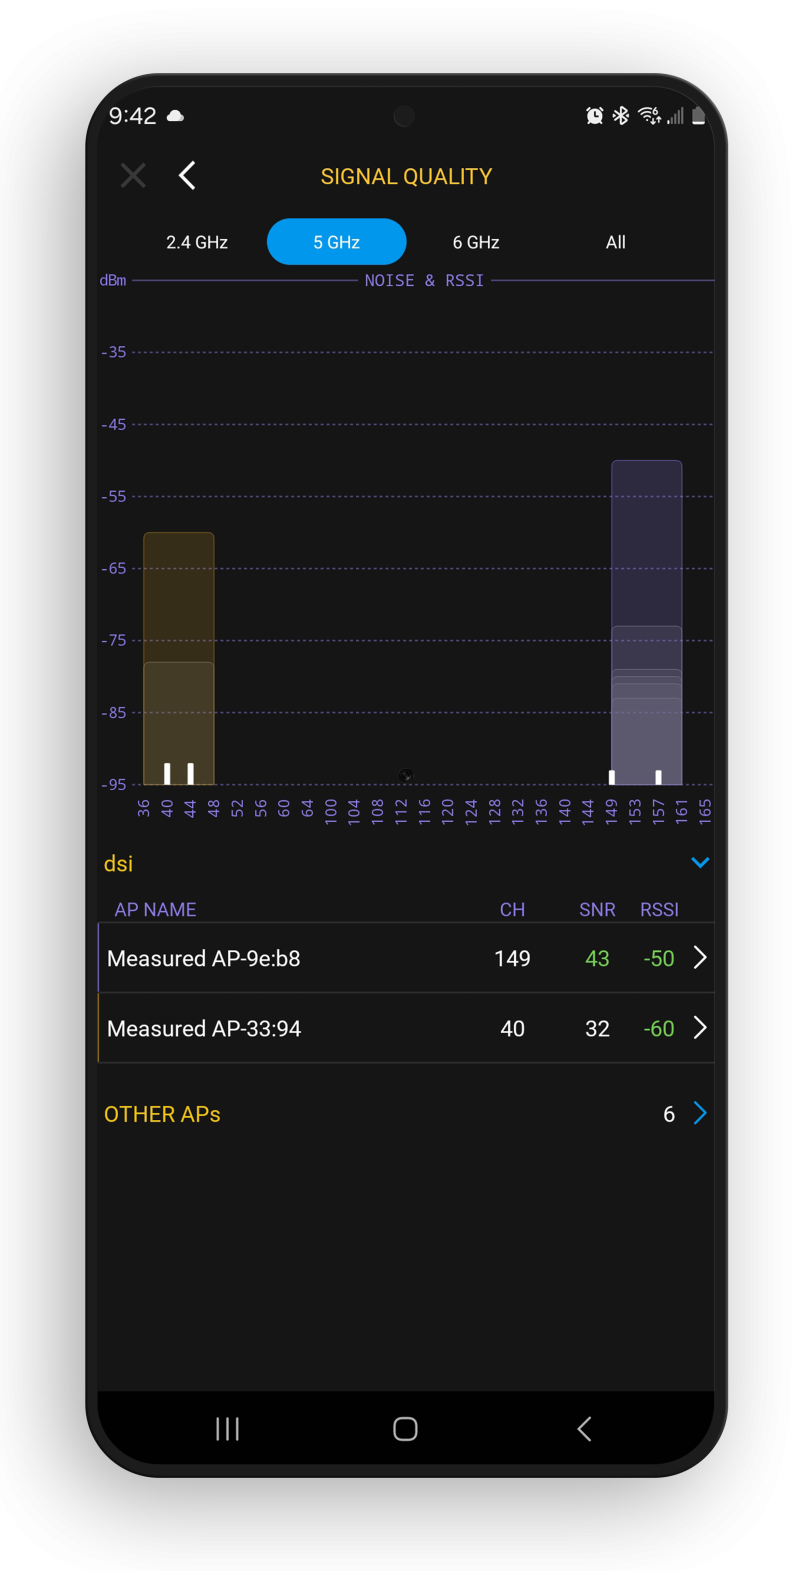Show All frequency bands
The width and height of the screenshot is (800, 1571).
tap(616, 242)
